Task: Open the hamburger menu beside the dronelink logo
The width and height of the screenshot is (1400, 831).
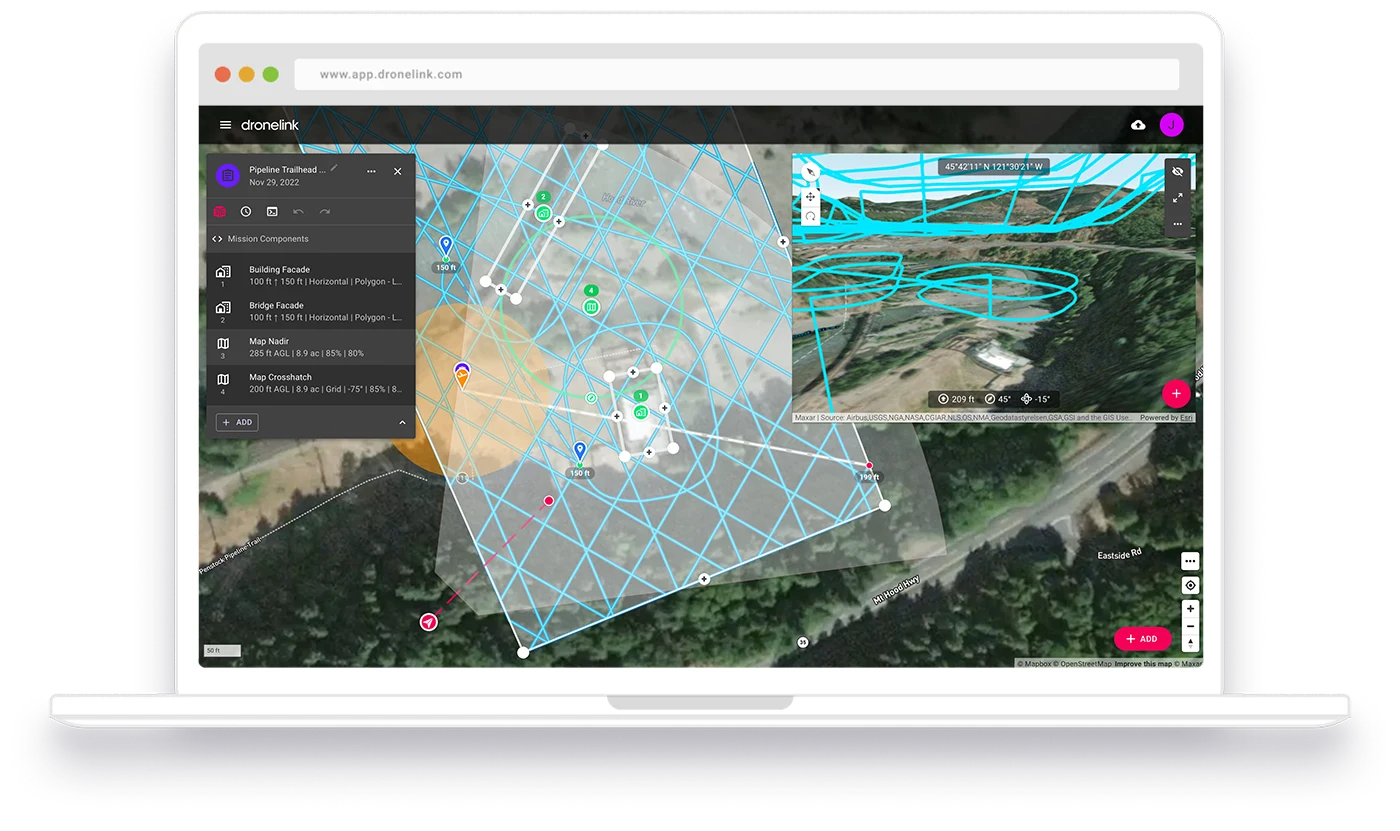Action: [x=226, y=125]
